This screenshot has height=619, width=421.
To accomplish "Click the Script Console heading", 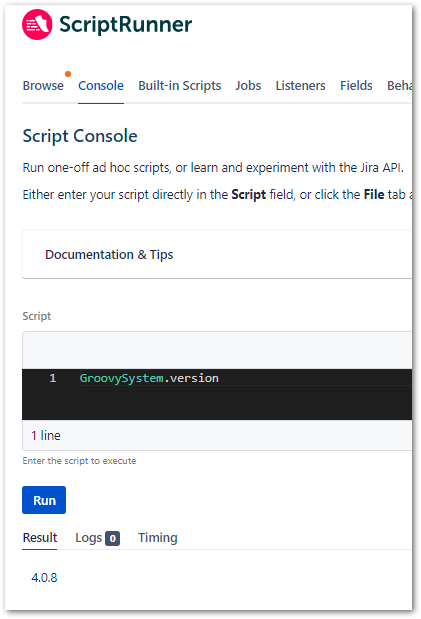I will 80,136.
